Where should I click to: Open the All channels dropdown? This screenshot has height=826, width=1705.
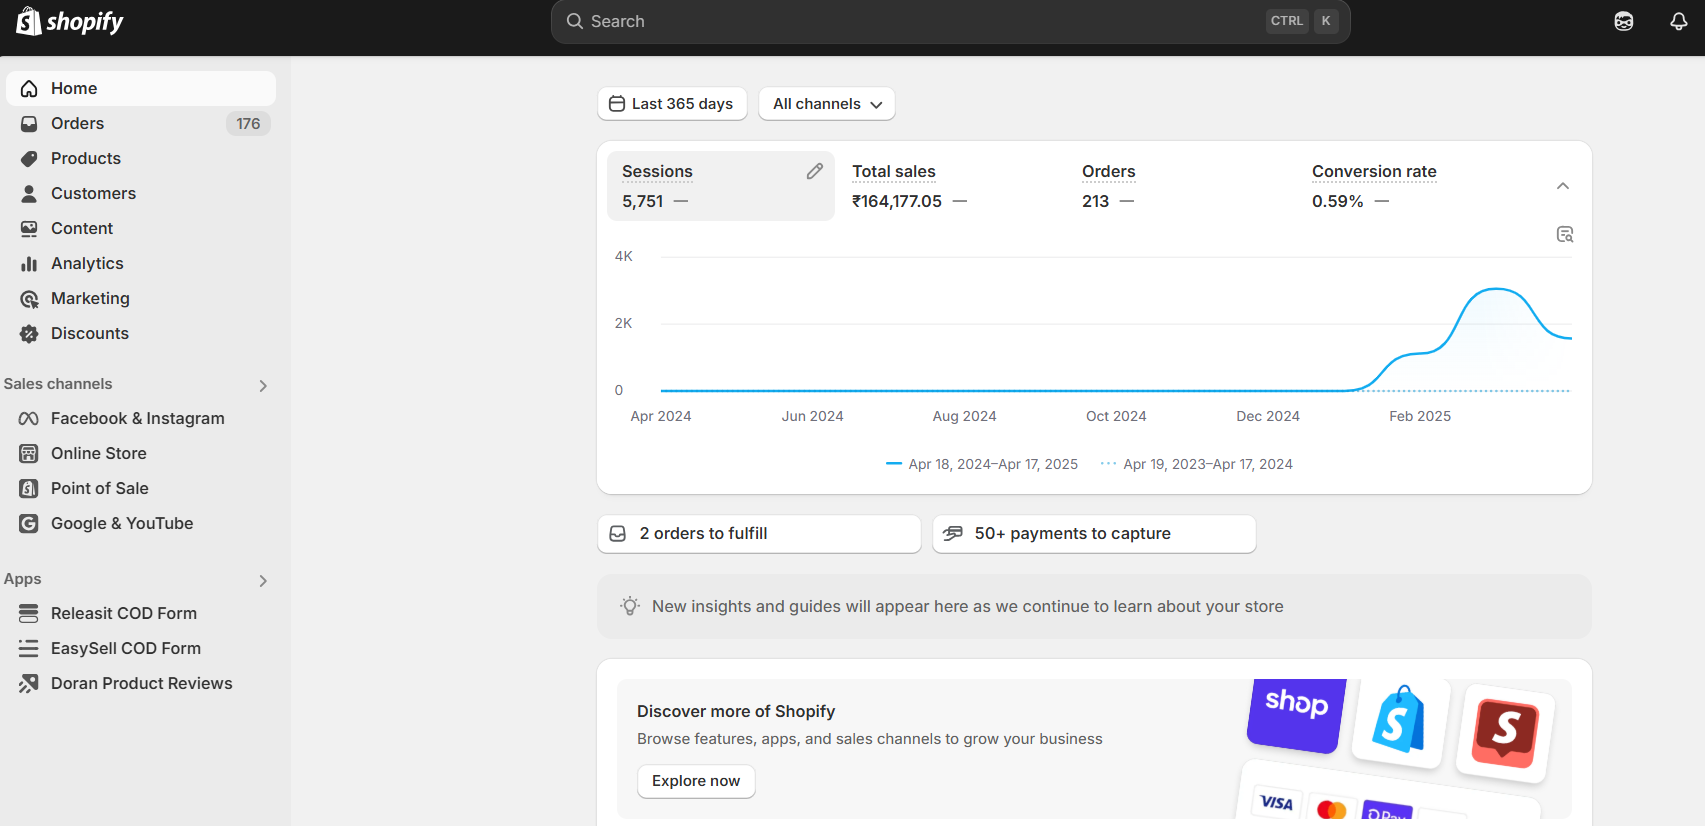point(826,104)
